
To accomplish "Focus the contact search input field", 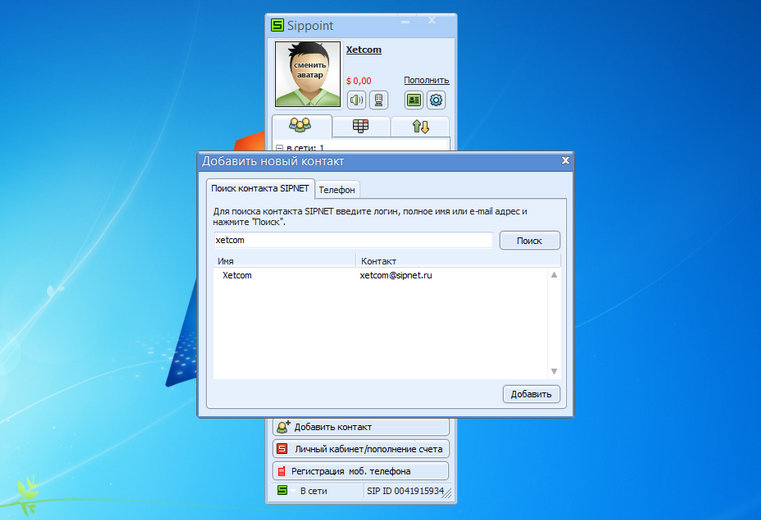I will coord(353,240).
